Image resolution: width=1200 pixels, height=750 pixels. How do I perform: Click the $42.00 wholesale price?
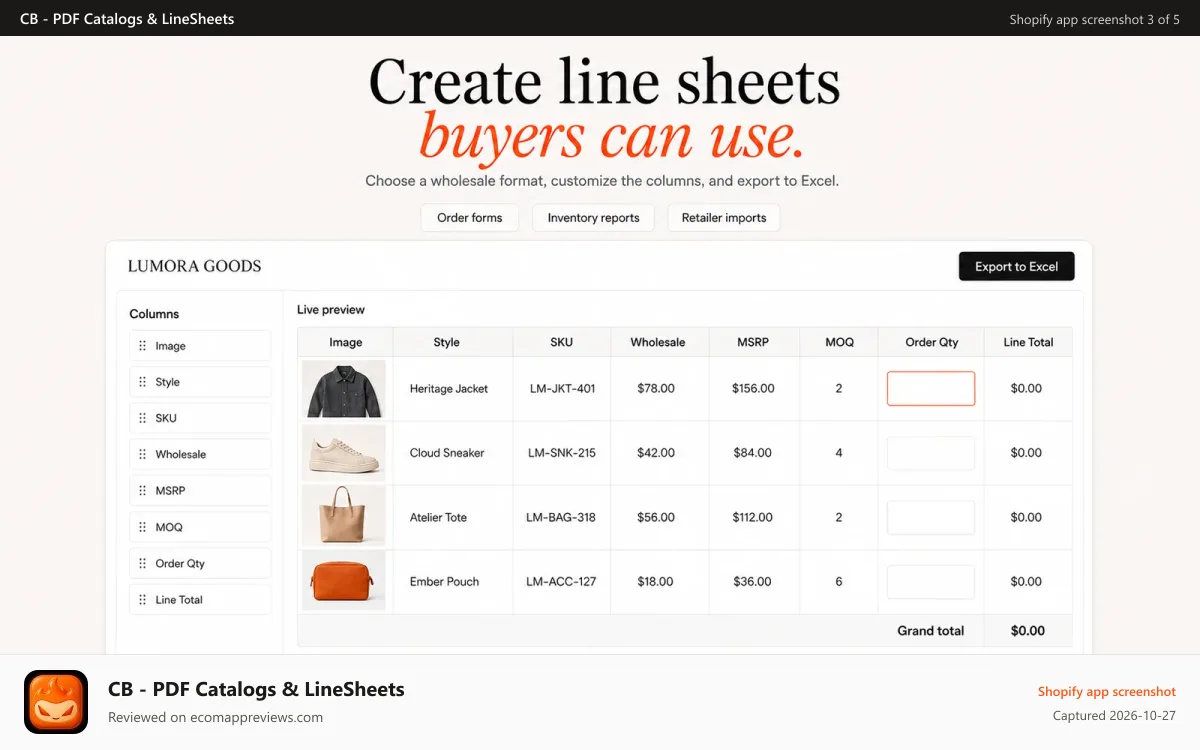click(x=656, y=453)
